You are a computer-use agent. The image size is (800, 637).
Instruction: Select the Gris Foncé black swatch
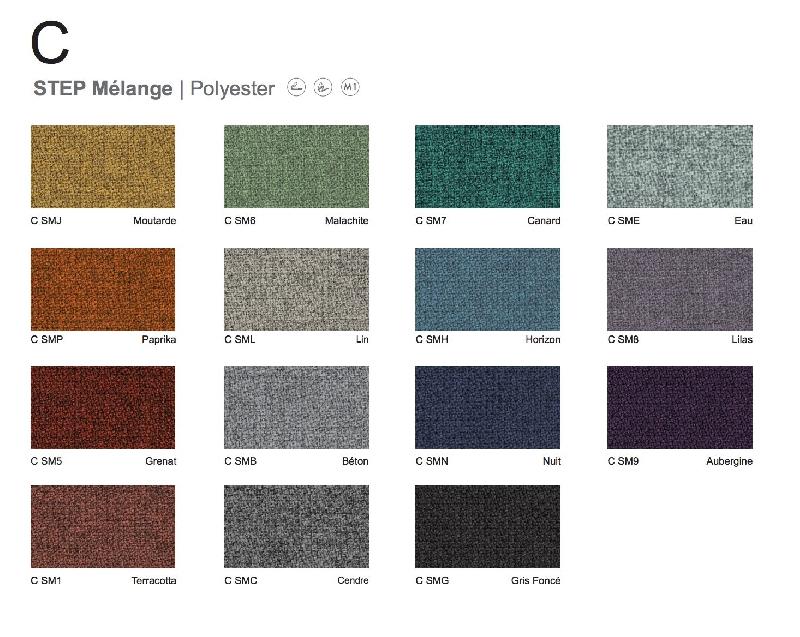487,526
